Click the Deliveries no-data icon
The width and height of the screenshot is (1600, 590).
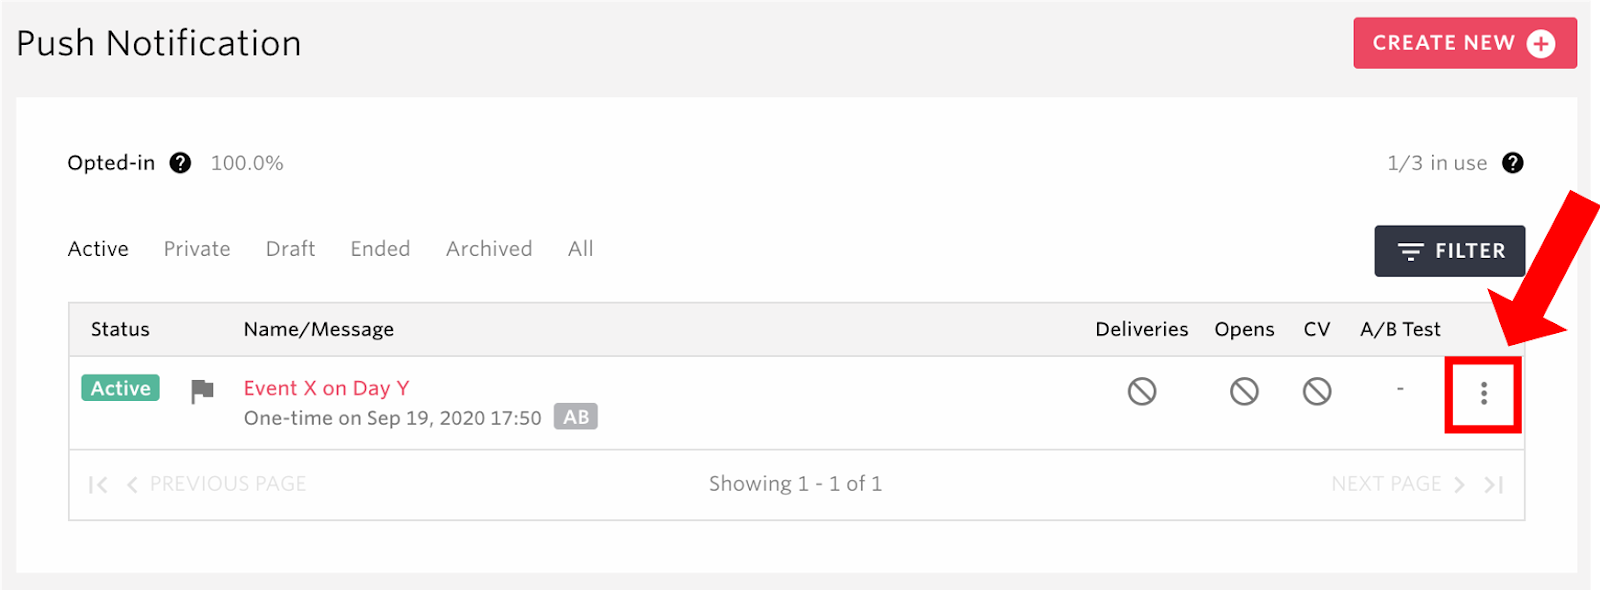[1141, 391]
